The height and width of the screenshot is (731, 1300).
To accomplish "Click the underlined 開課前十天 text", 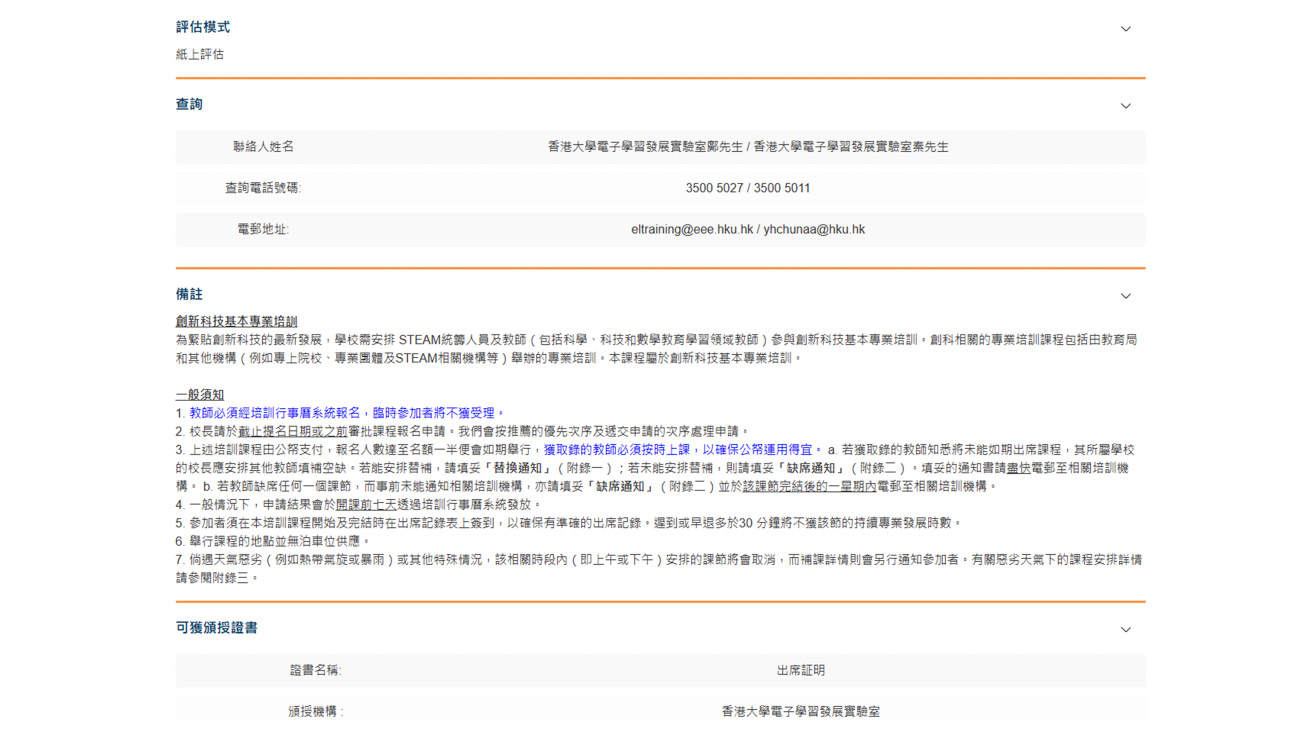I will [366, 505].
